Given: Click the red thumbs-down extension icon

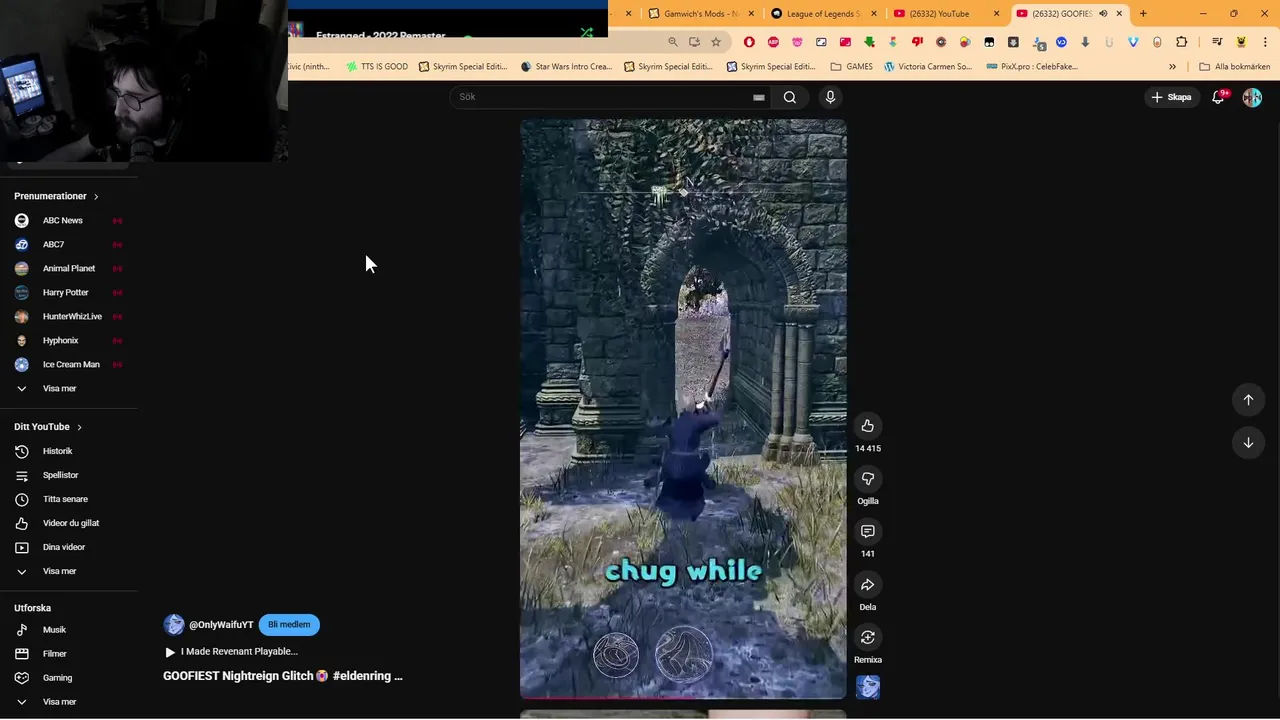Looking at the screenshot, I should [x=917, y=42].
